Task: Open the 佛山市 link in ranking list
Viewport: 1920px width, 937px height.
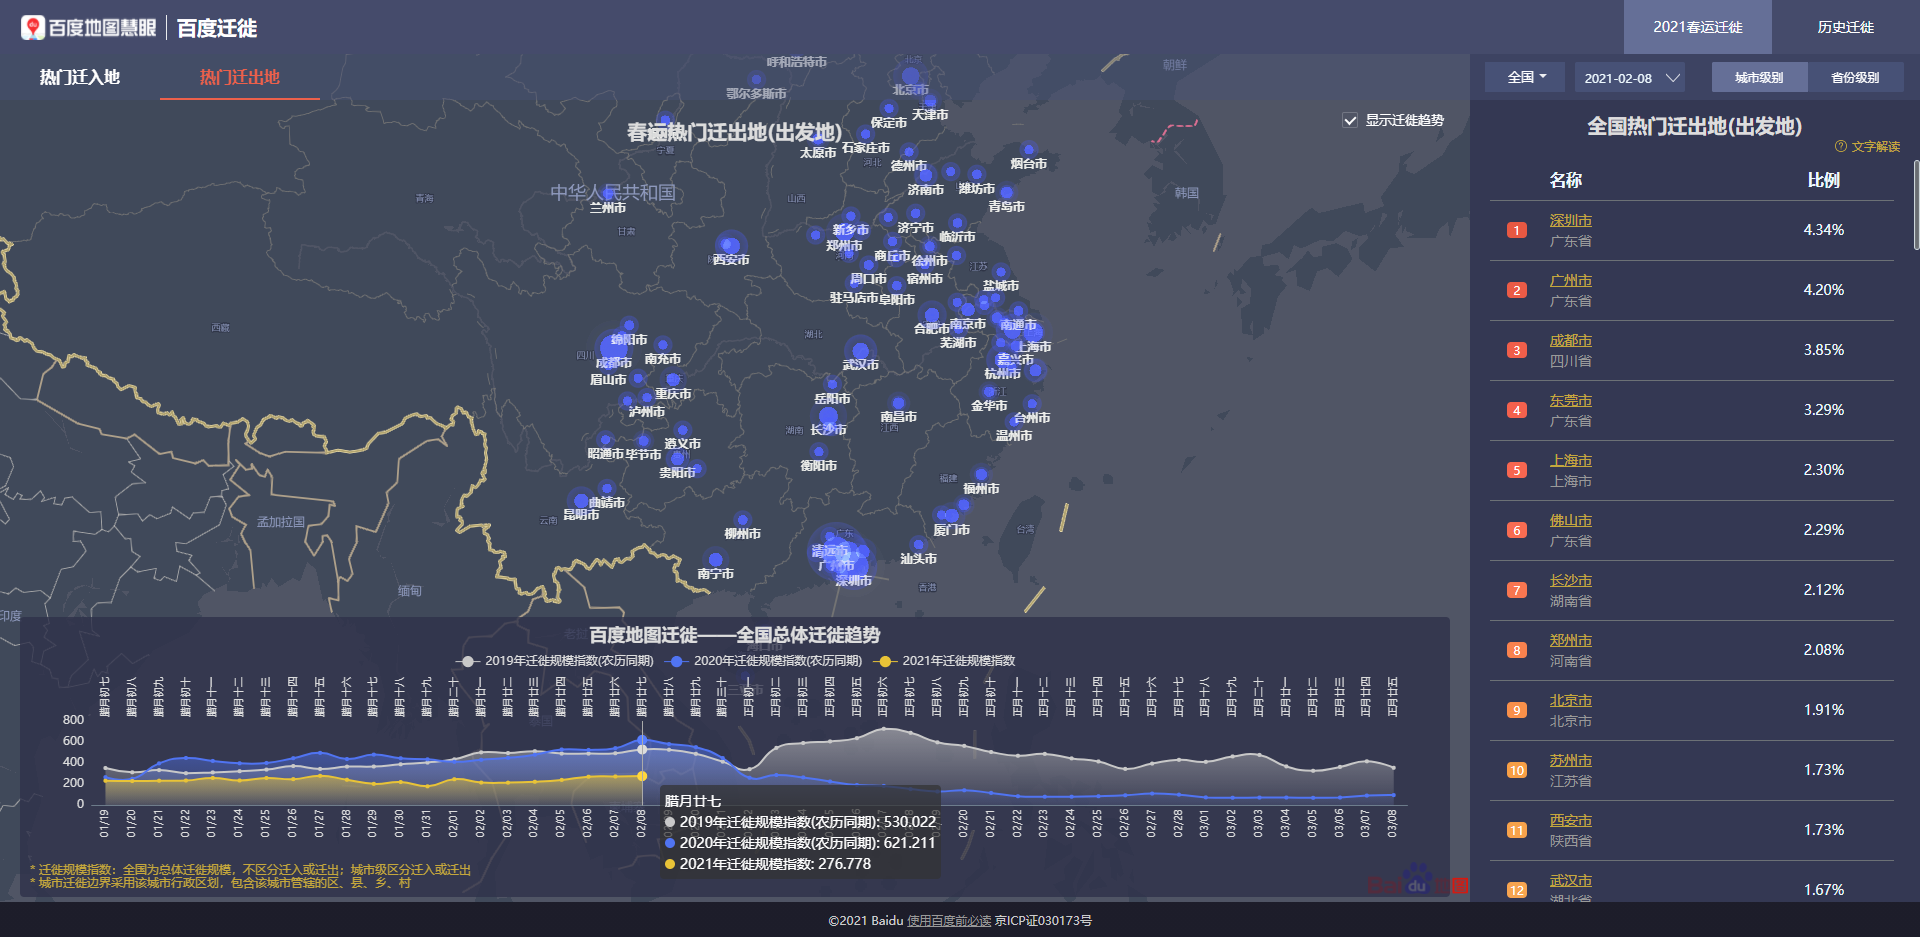Action: [1570, 520]
